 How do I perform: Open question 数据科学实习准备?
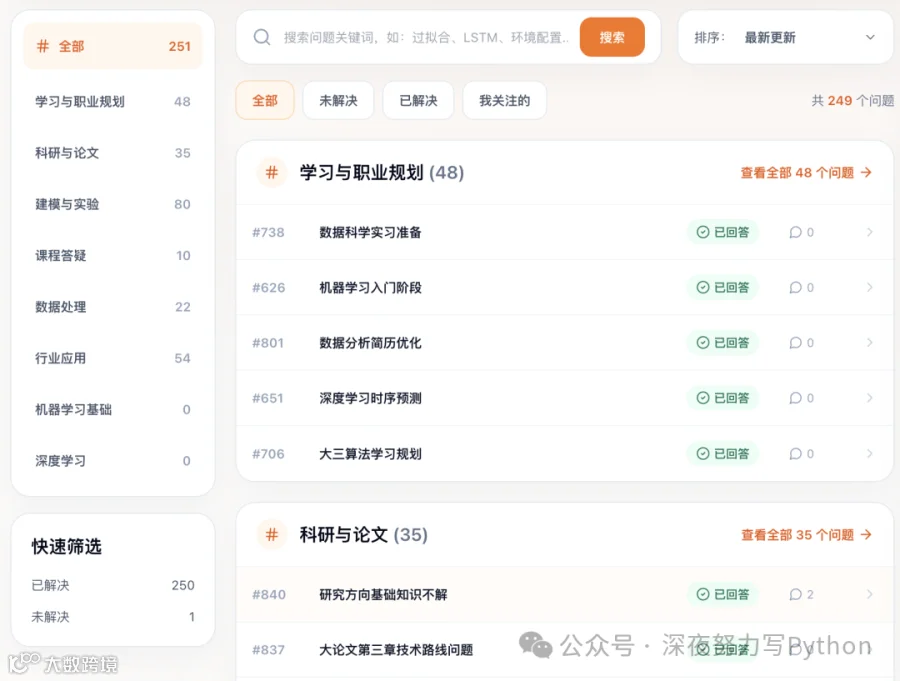point(370,232)
